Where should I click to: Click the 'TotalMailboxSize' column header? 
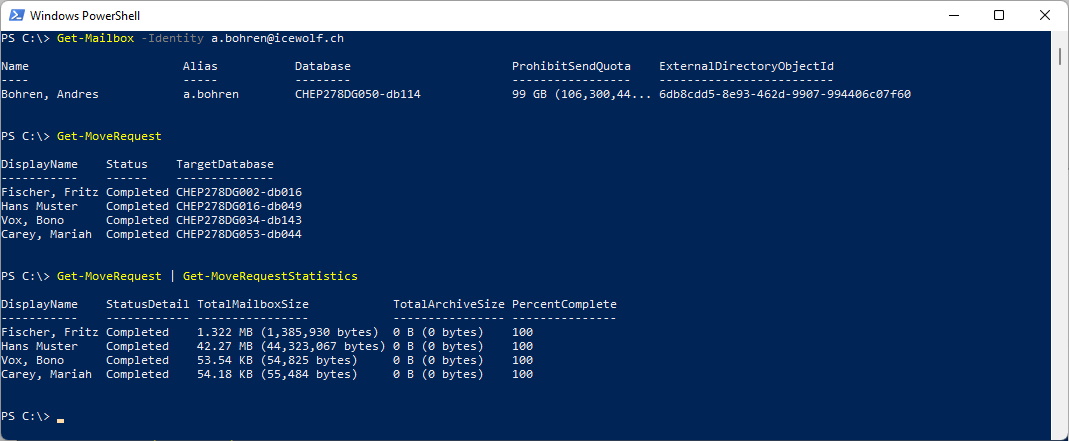(x=253, y=304)
